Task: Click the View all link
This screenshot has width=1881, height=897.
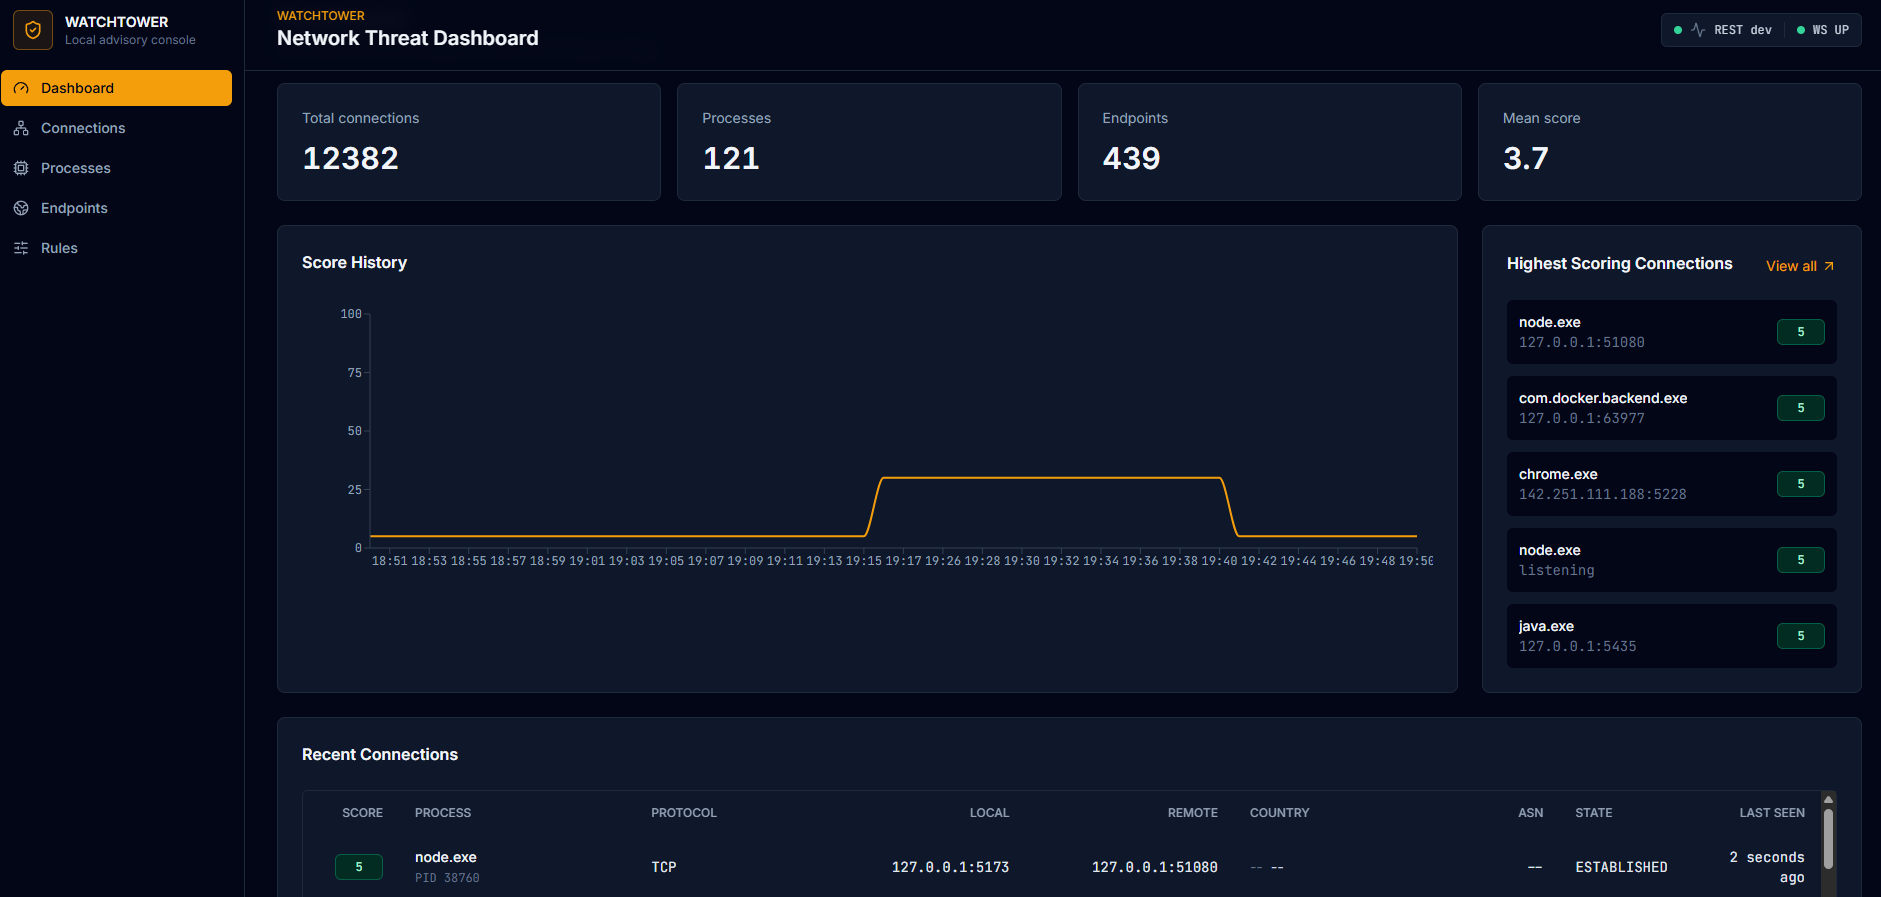Action: pyautogui.click(x=1800, y=266)
